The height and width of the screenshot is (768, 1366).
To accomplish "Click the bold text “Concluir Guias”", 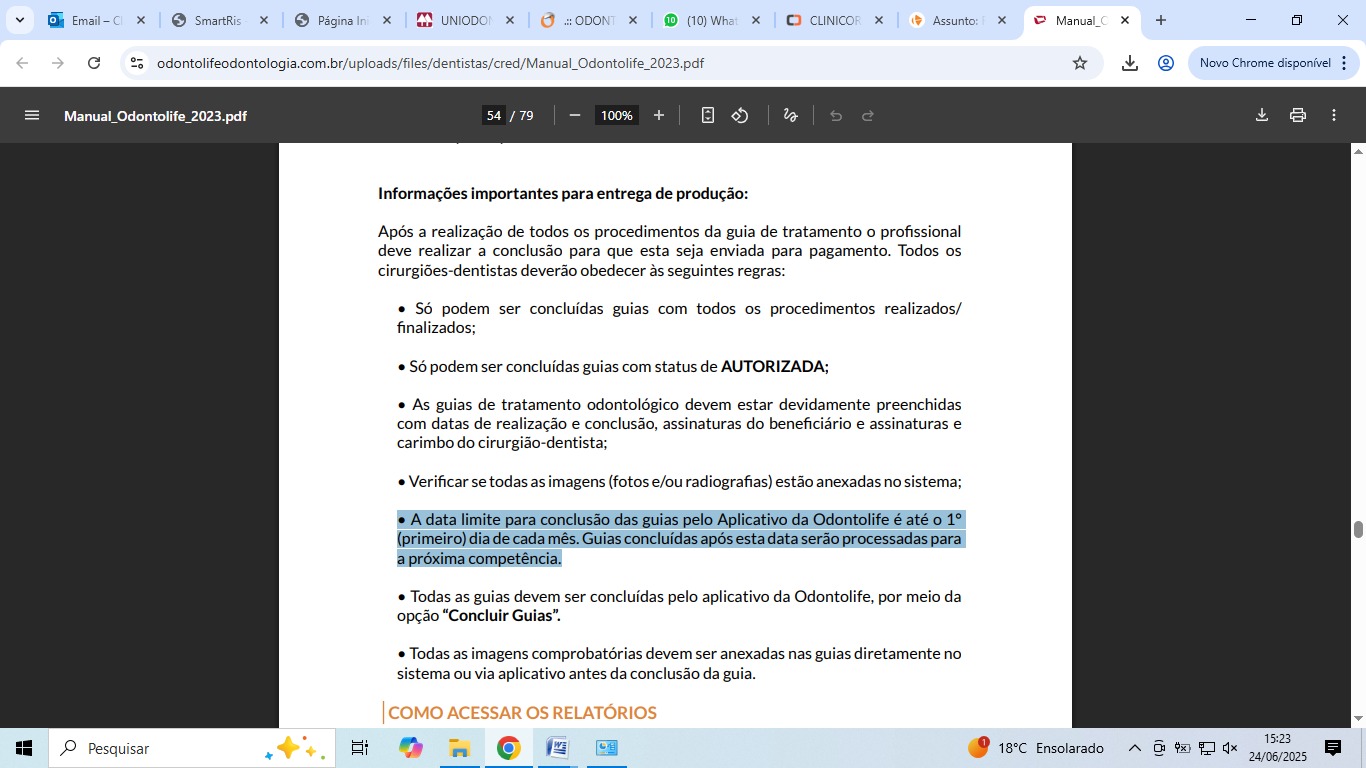I will coord(501,615).
